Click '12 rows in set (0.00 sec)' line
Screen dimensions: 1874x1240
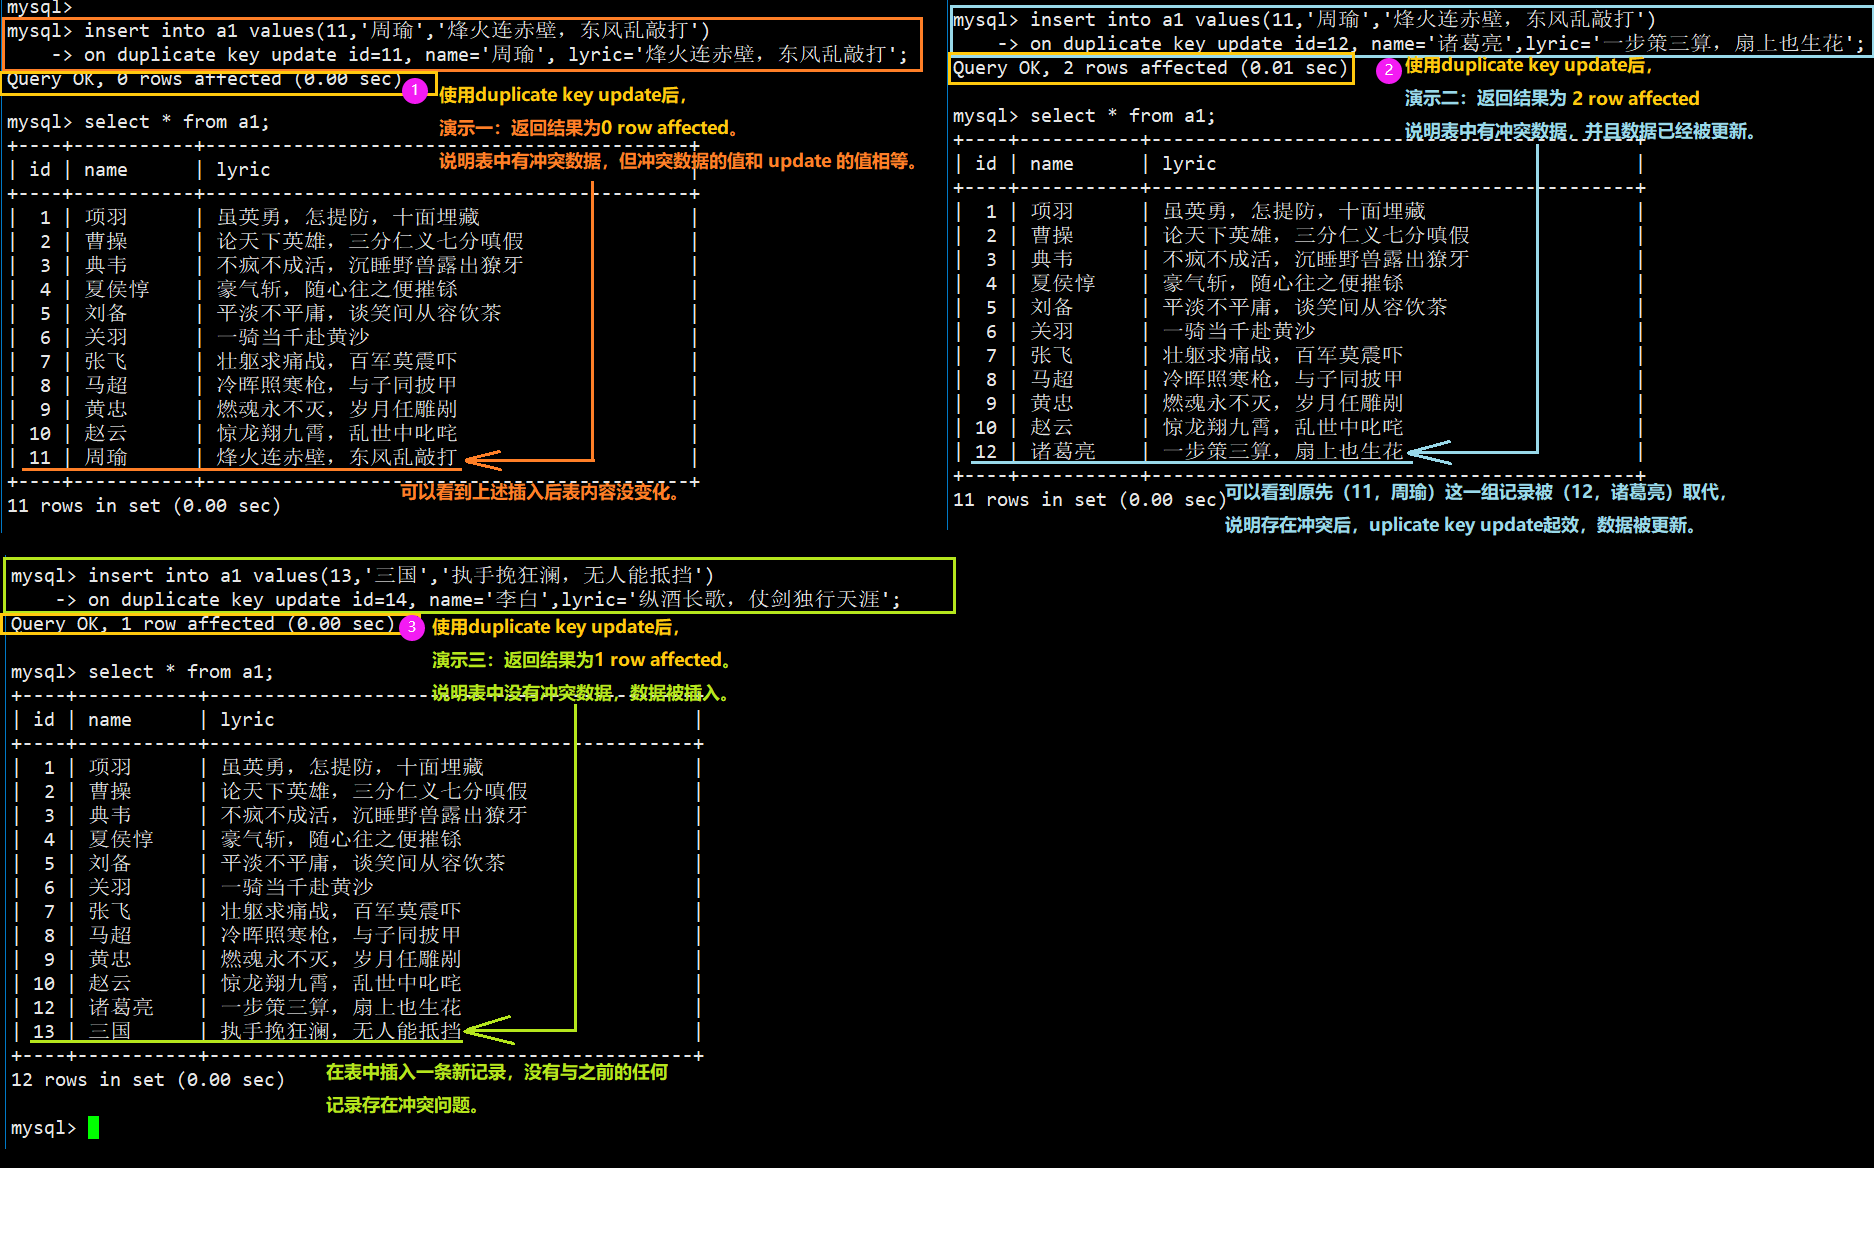coord(148,1080)
